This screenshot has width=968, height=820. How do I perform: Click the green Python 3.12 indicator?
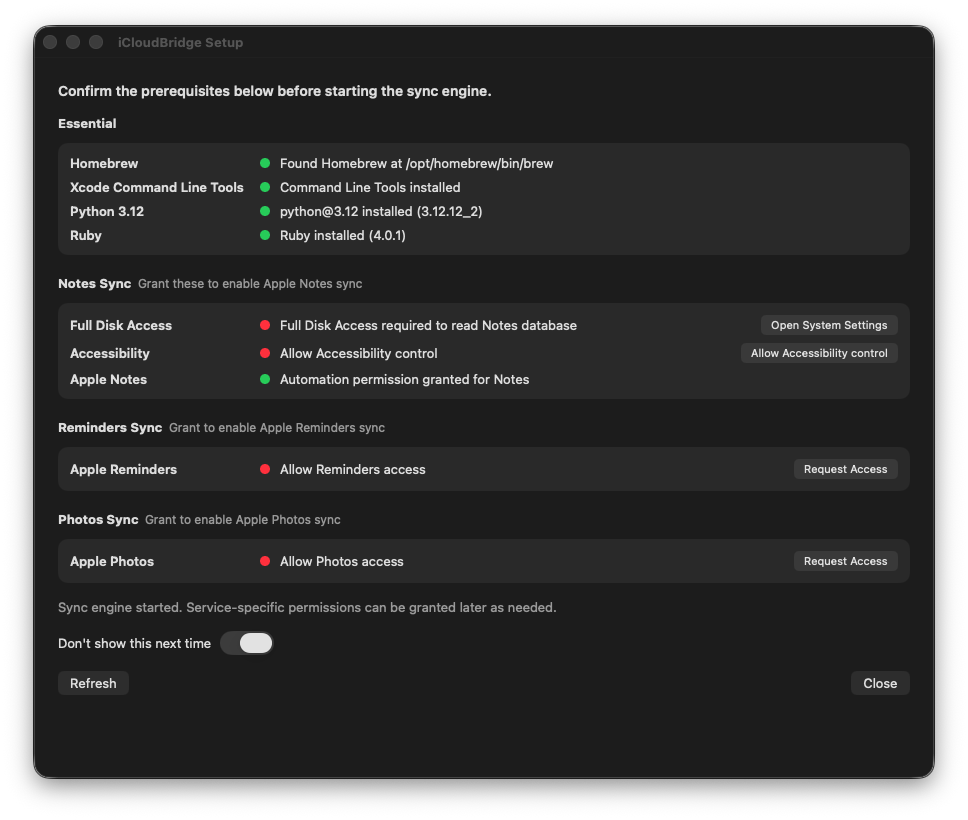(x=264, y=211)
